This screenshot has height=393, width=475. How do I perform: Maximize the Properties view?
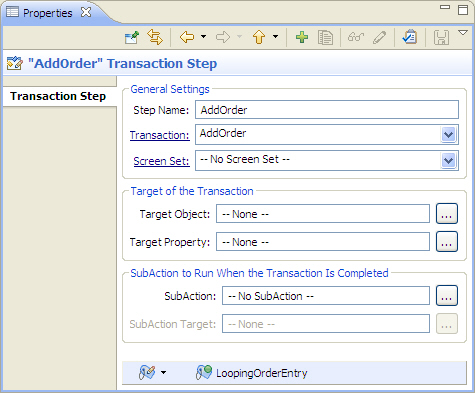pyautogui.click(x=463, y=10)
